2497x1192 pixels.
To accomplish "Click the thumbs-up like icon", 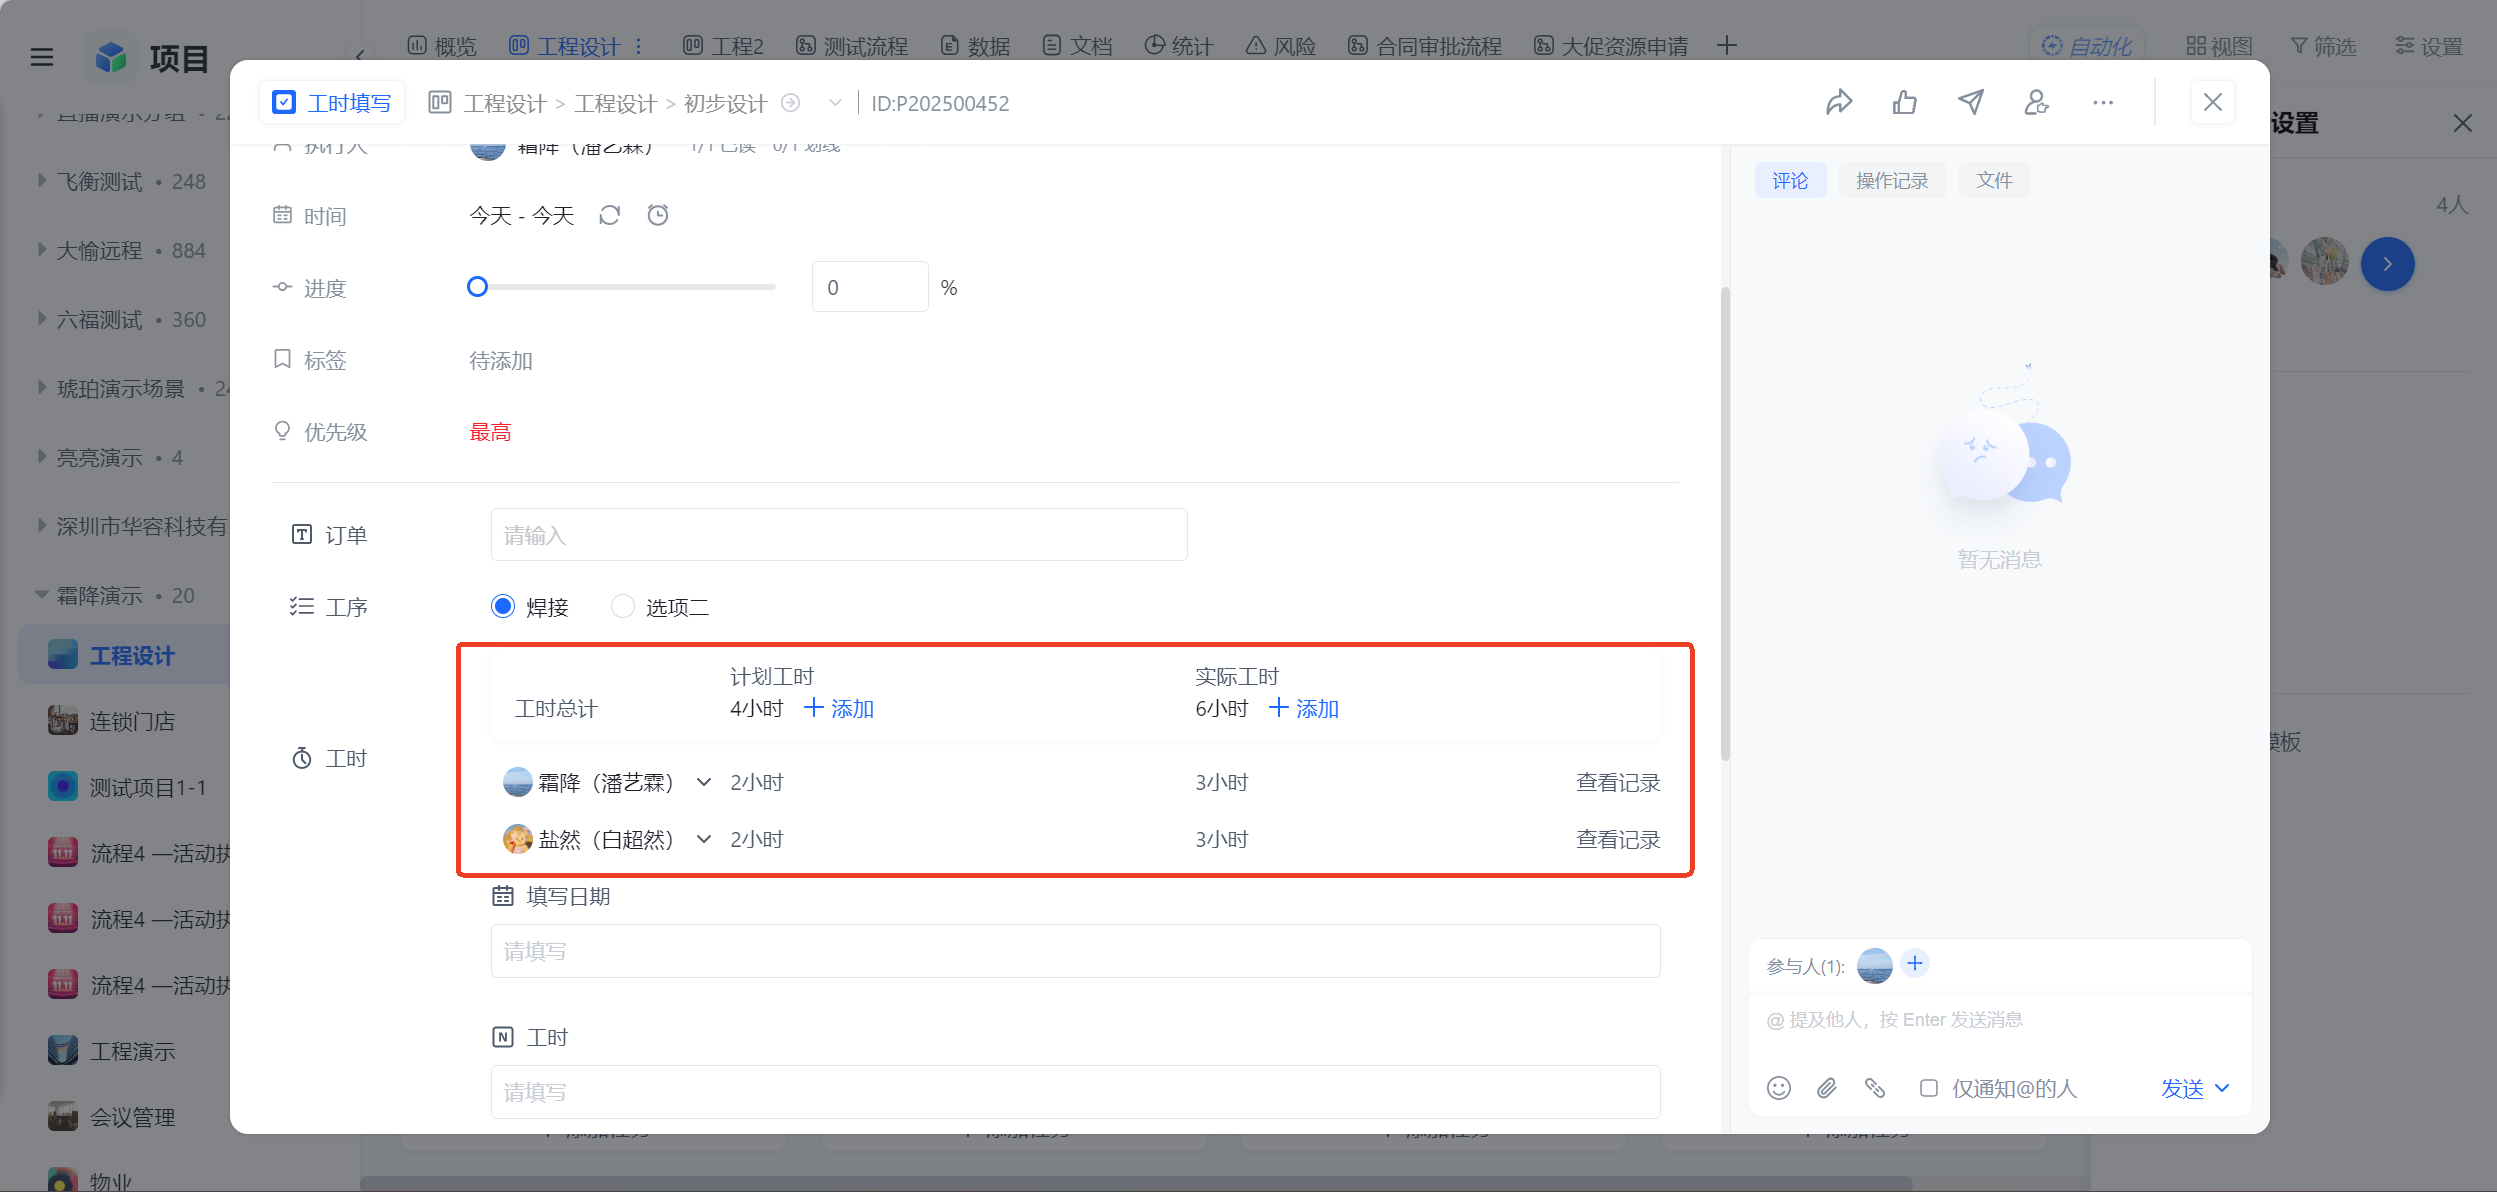I will click(1905, 102).
